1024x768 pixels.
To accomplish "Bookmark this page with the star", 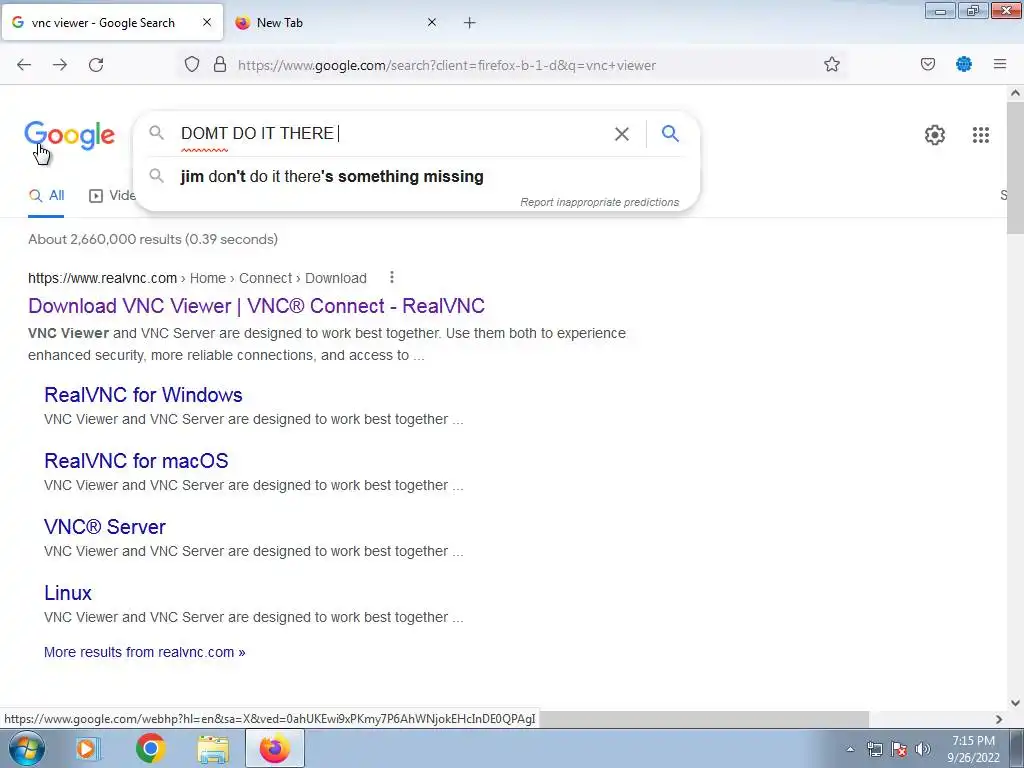I will point(831,64).
